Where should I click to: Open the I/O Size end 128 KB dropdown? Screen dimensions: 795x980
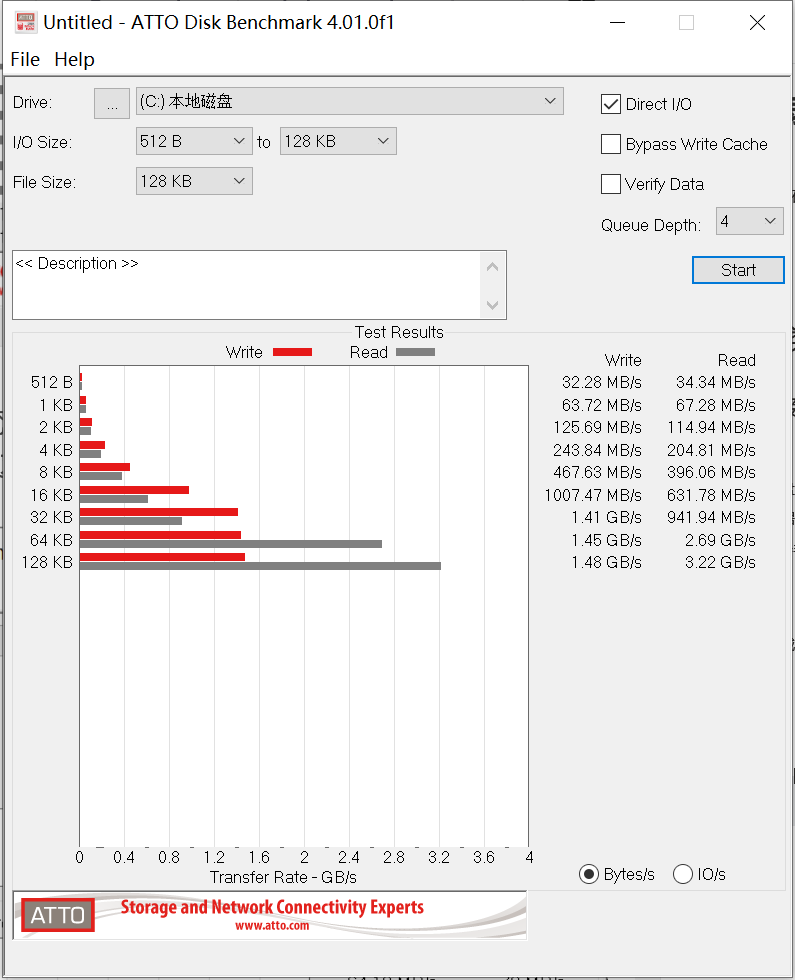click(x=338, y=141)
